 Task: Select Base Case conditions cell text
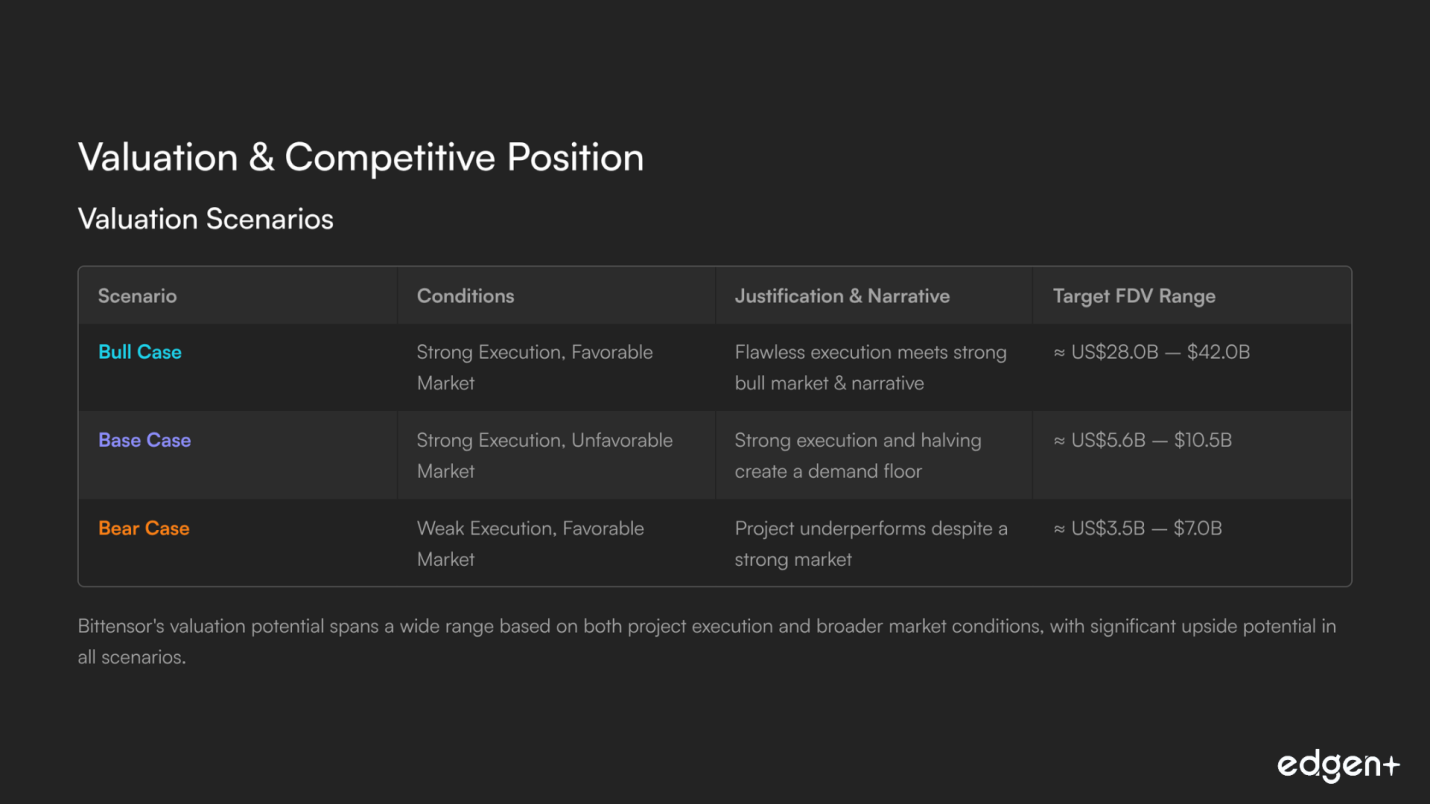(x=544, y=455)
